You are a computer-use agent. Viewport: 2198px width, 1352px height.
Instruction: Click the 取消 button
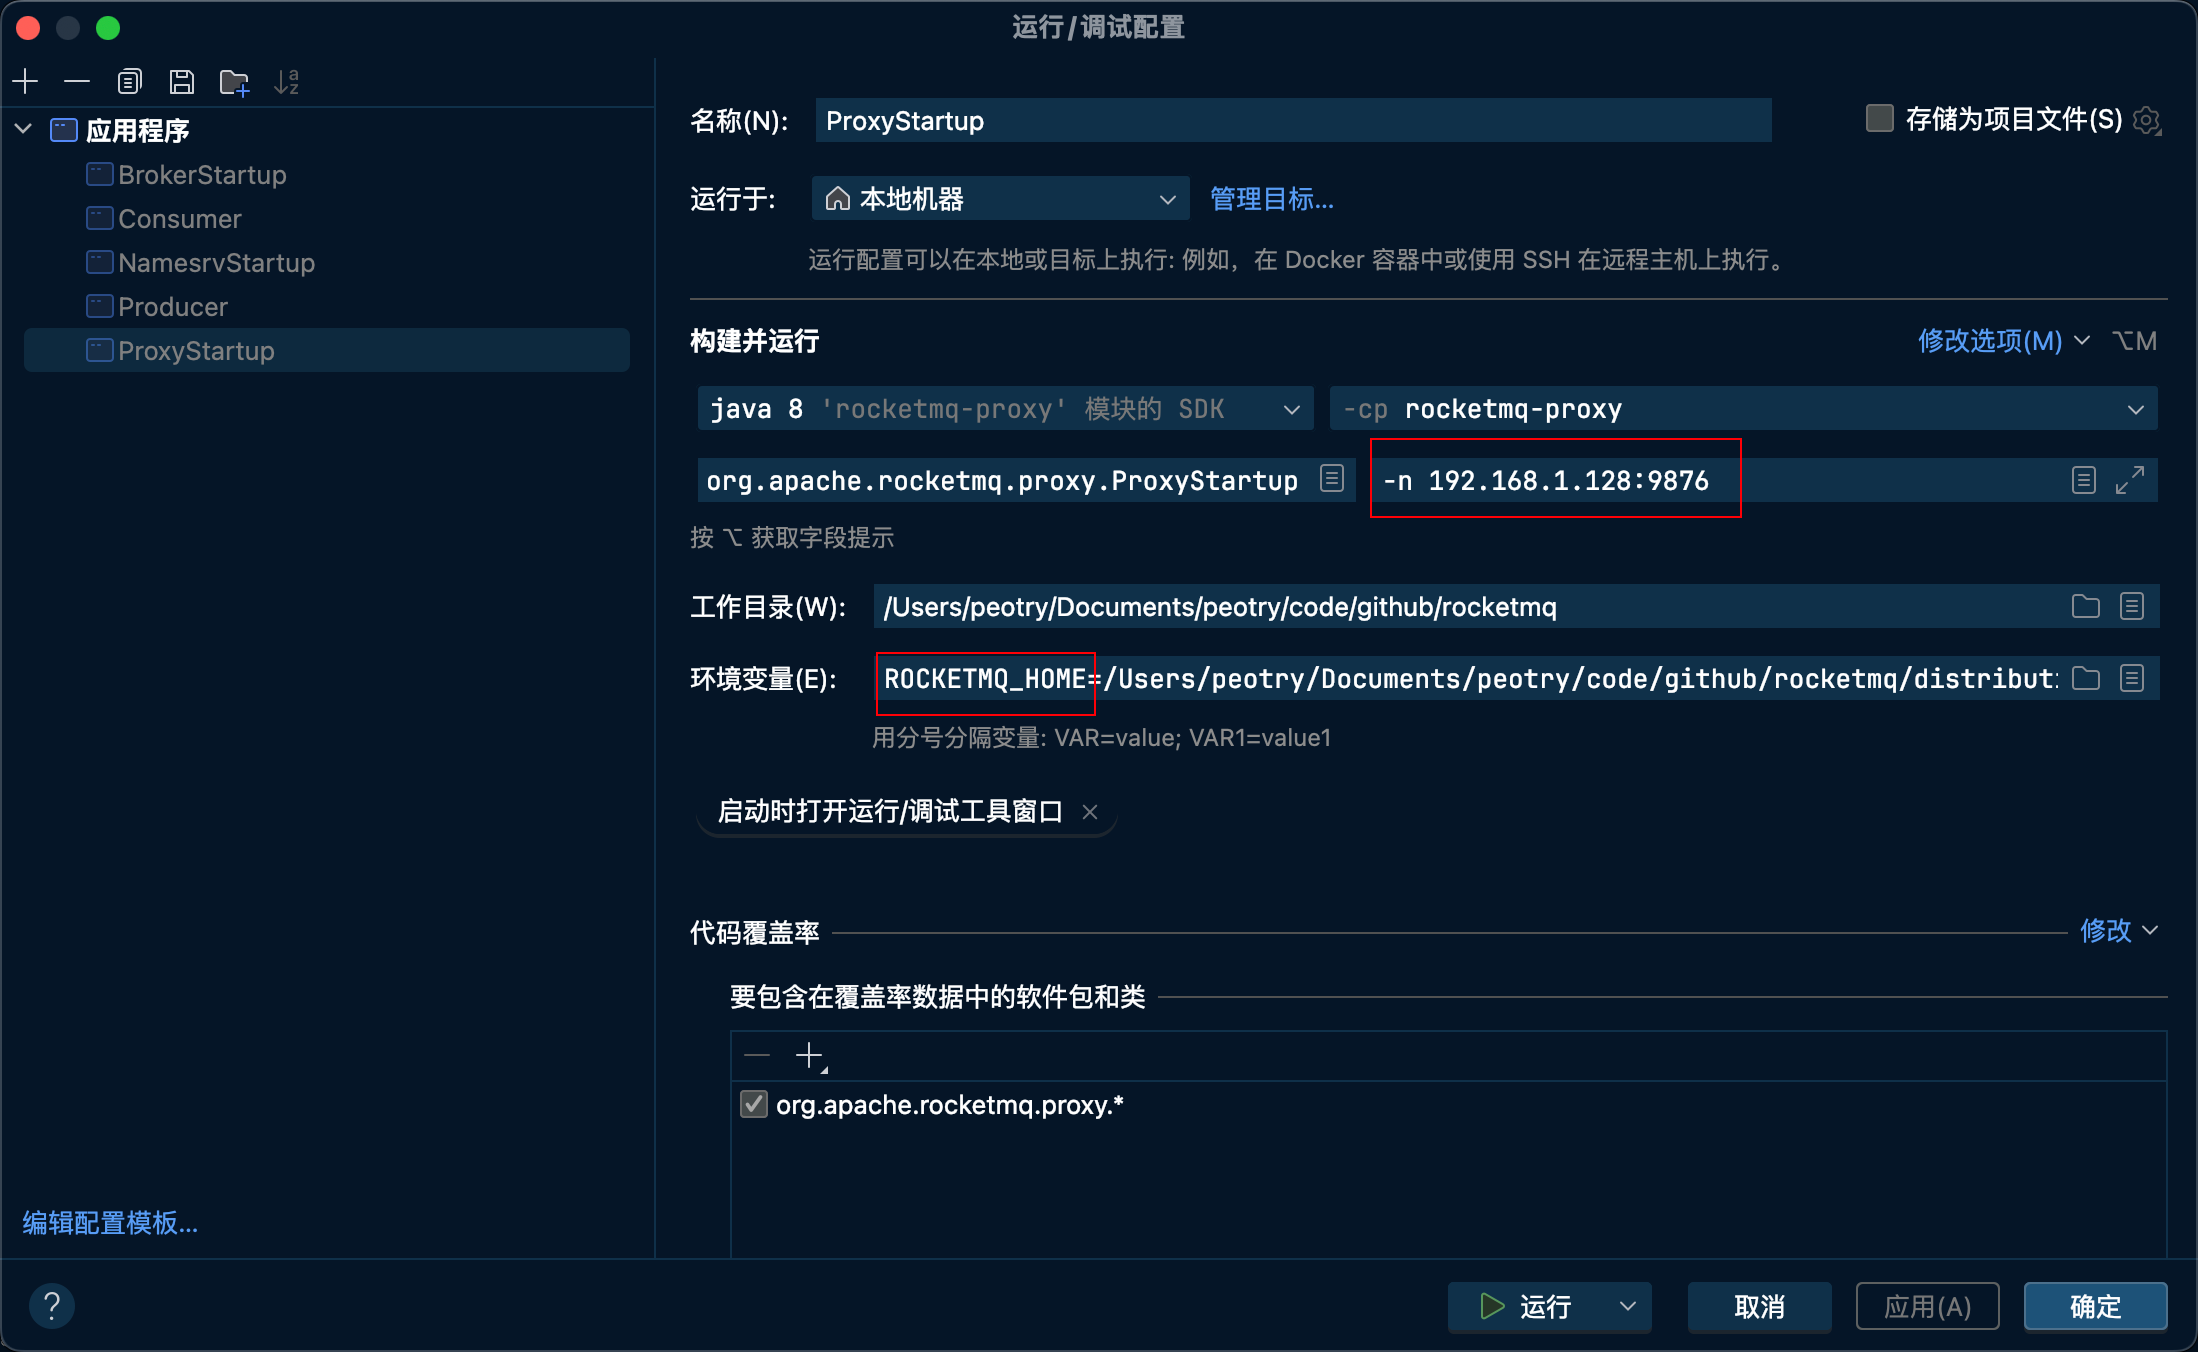coord(1759,1306)
